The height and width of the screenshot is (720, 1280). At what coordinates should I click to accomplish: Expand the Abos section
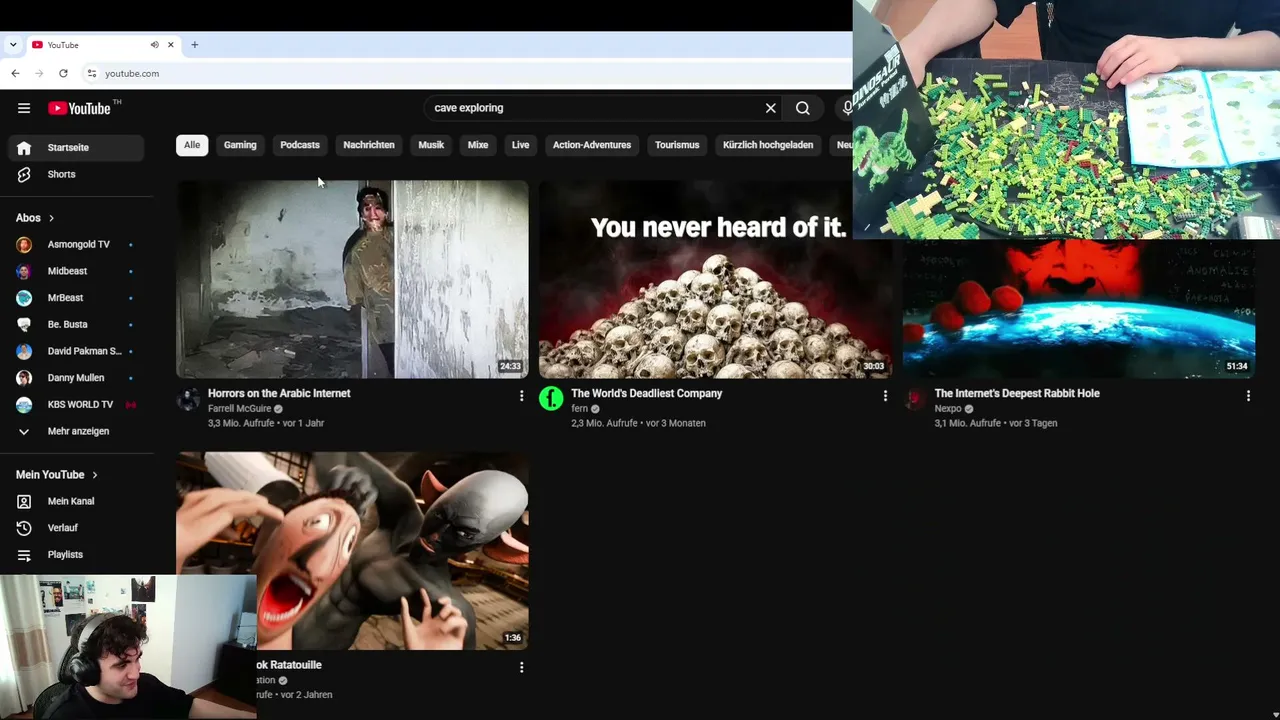(x=35, y=218)
